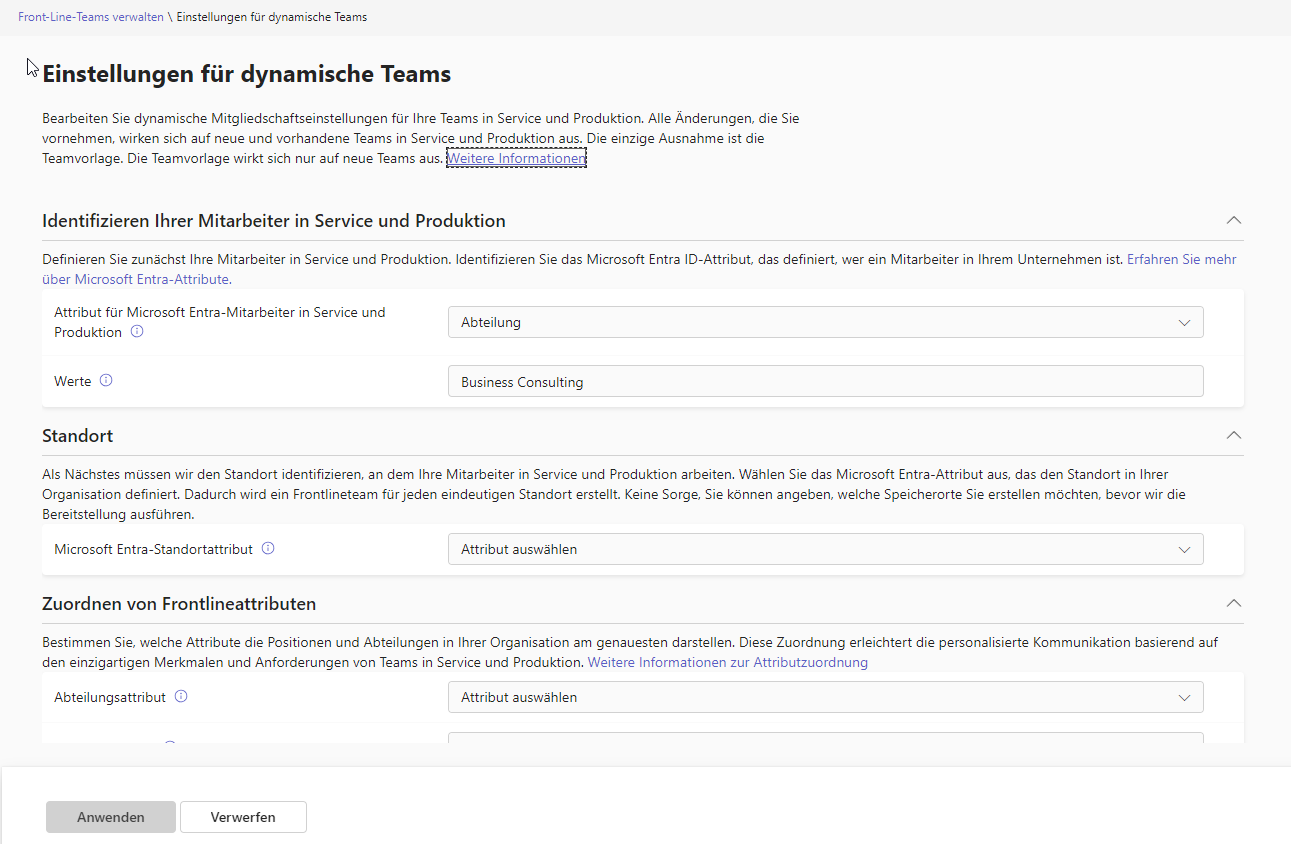Click the dropdown arrow beside Attribut auswählen under Standort
Viewport: 1291px width, 844px height.
1185,548
